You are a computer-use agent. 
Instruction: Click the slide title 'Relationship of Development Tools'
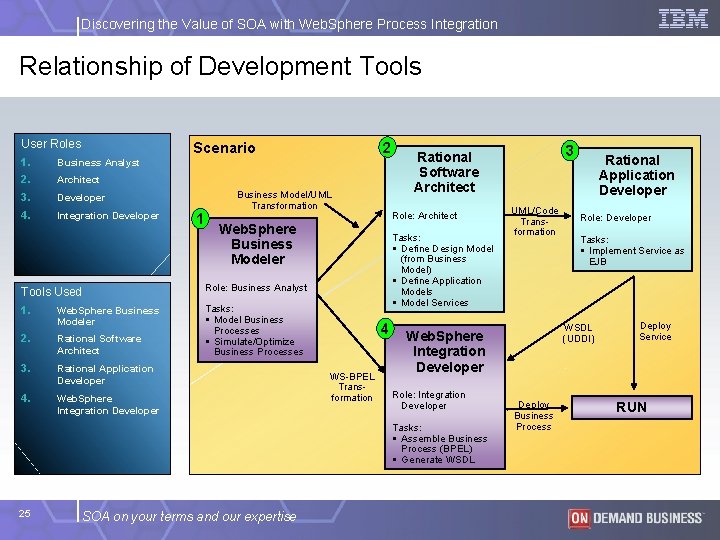(220, 66)
